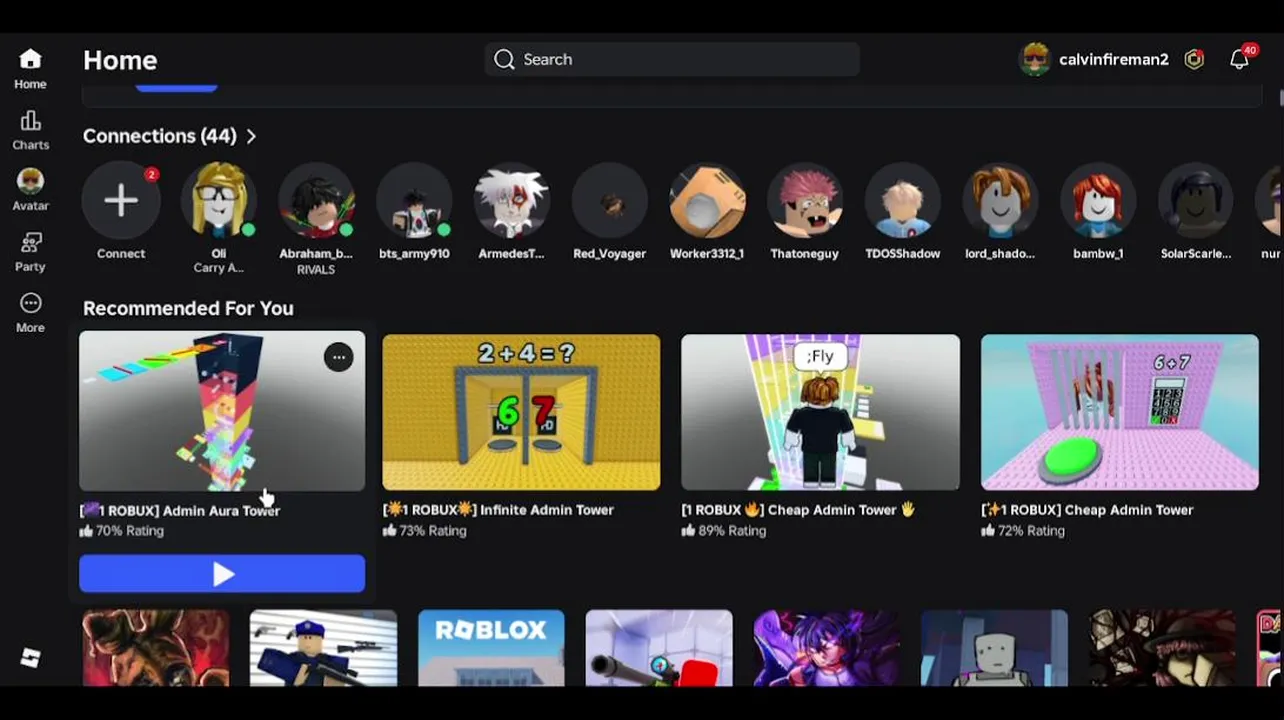Open ArmedesT connection avatar
Viewport: 1284px width, 720px height.
[x=512, y=200]
